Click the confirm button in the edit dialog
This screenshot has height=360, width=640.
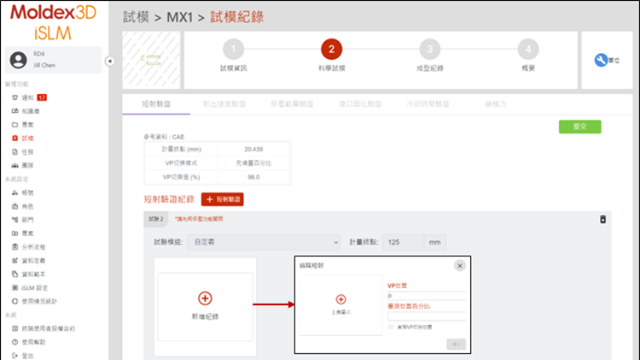[x=456, y=344]
